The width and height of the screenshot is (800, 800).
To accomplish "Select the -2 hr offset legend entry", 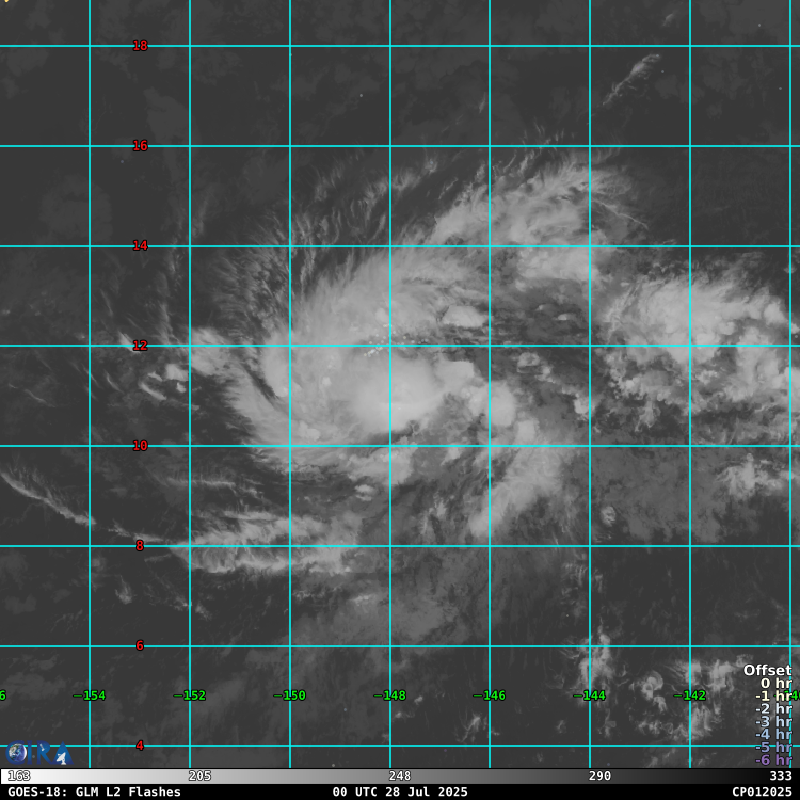I will coord(772,709).
